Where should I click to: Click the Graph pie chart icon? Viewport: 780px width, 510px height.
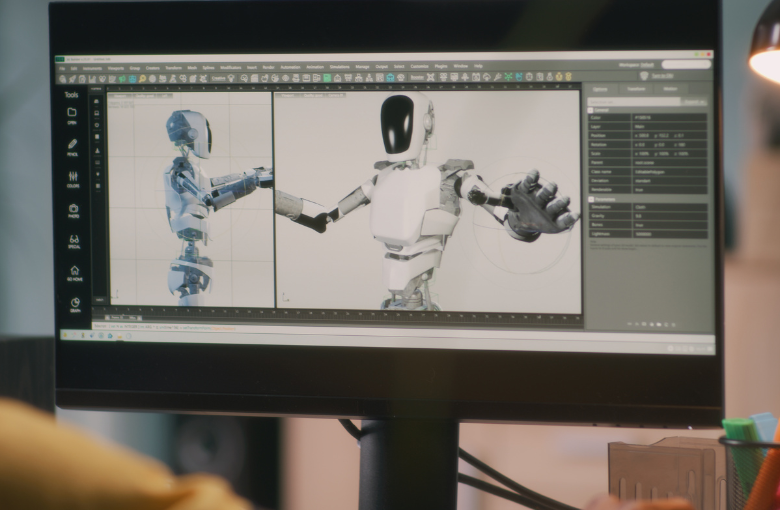pos(75,302)
